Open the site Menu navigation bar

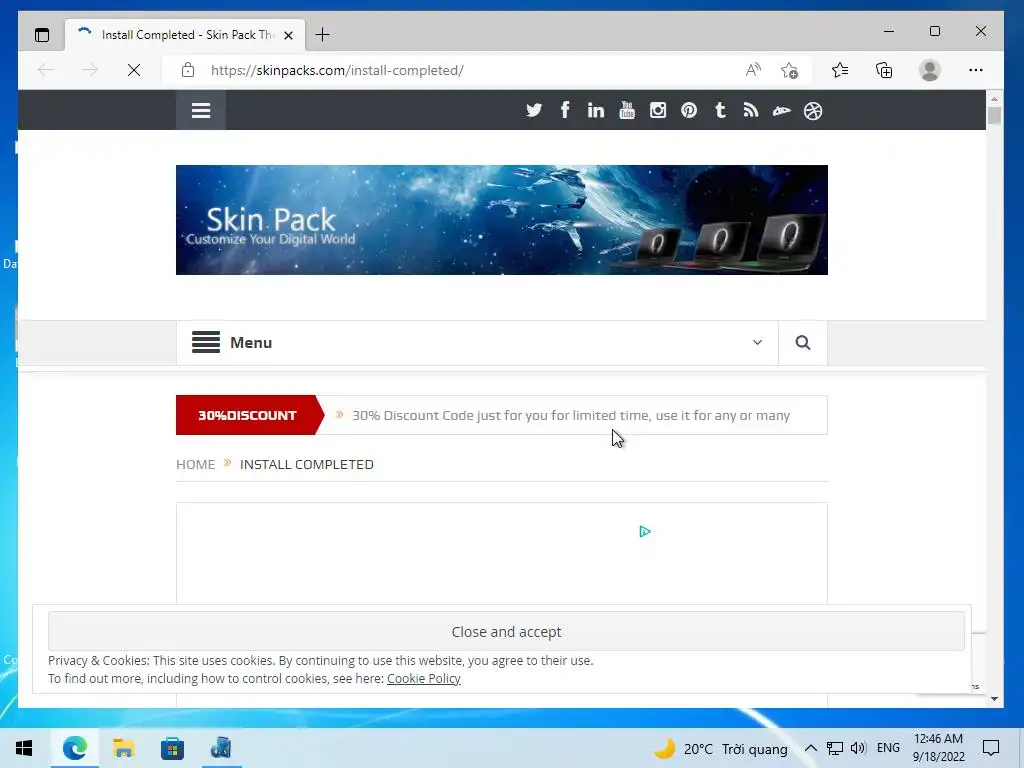[477, 342]
